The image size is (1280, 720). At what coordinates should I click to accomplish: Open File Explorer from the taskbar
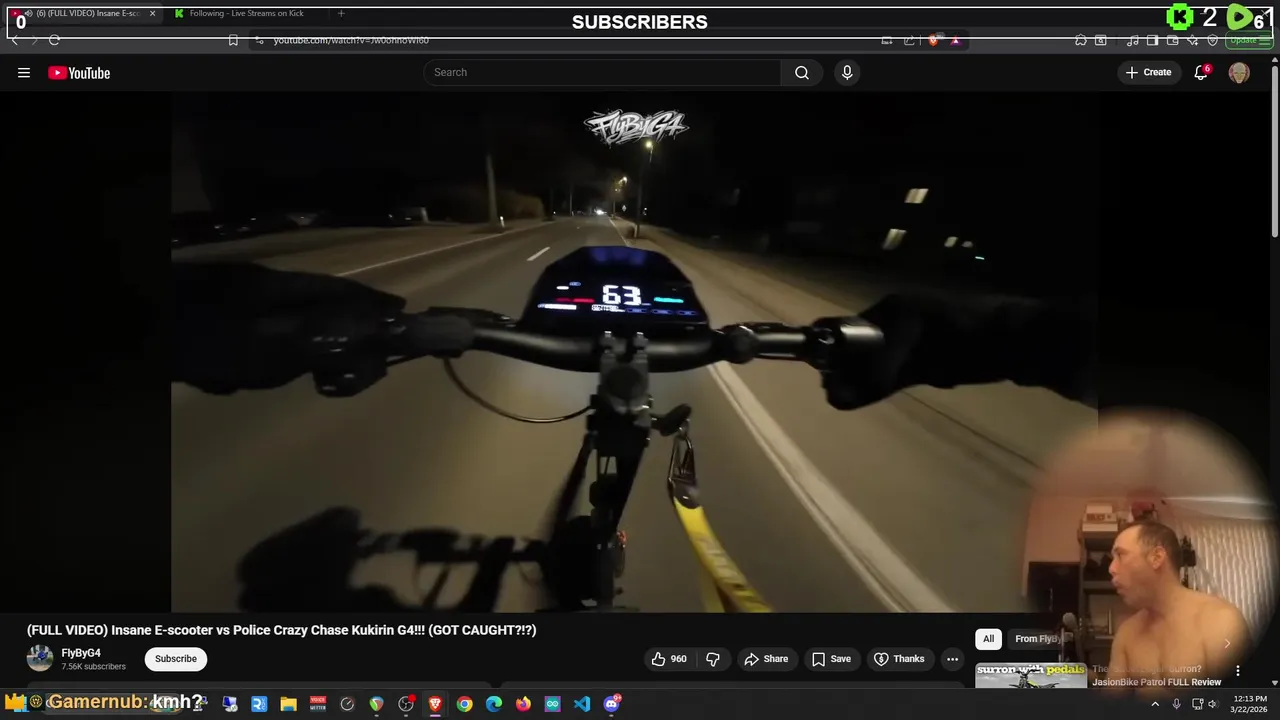[x=288, y=704]
